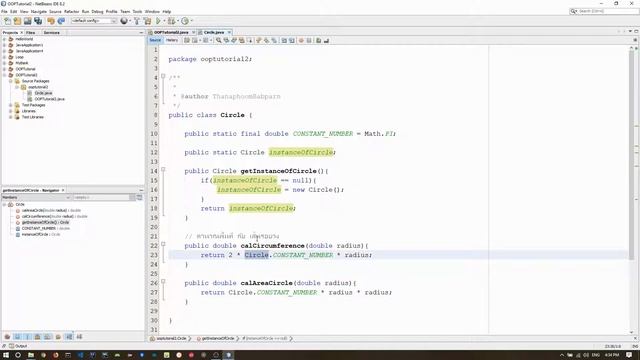Toggle Rectangular Selection in editor toolbar

[x=250, y=40]
